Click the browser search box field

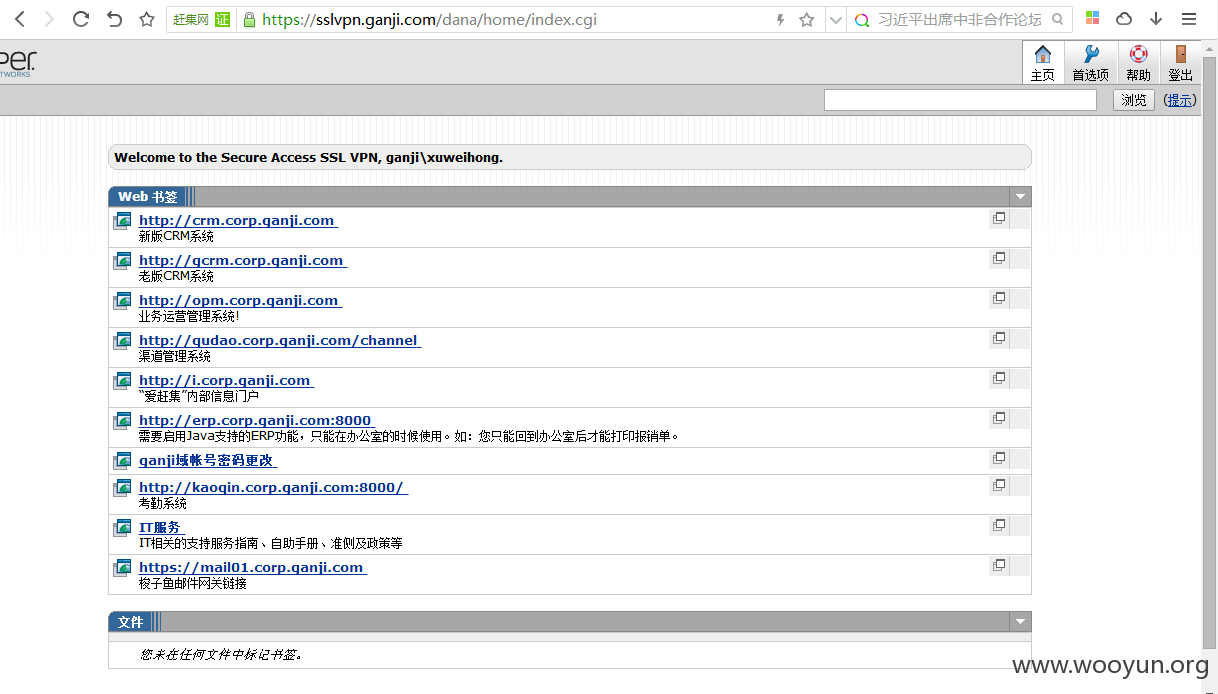pos(958,19)
